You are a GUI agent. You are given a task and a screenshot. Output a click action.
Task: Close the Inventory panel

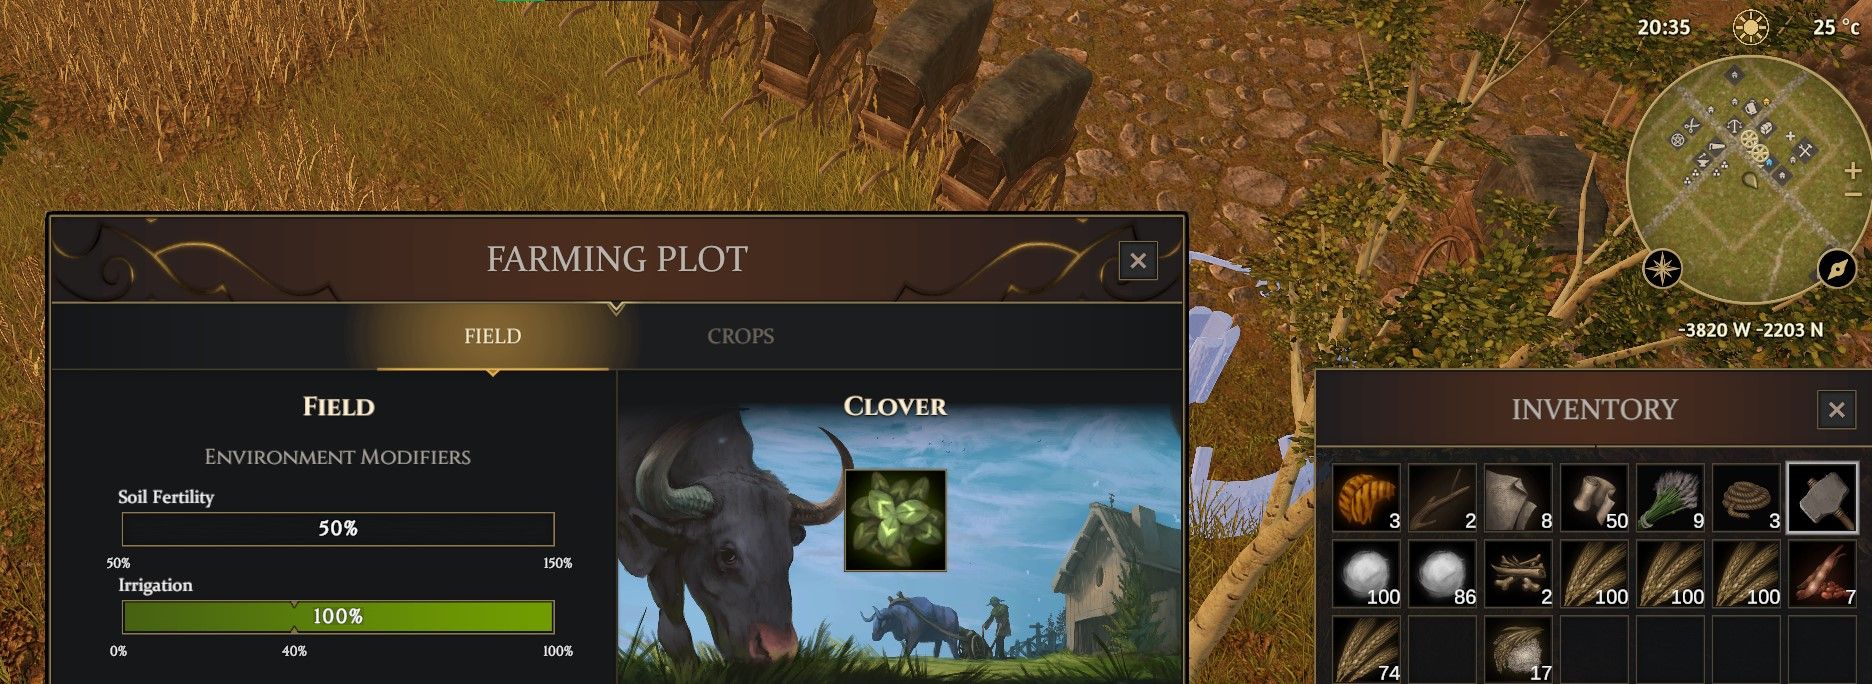[1836, 409]
